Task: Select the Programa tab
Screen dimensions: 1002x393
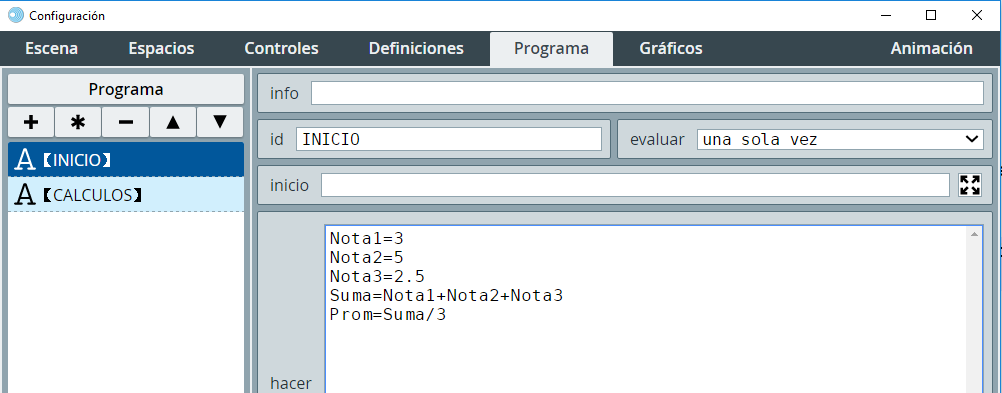Action: point(551,49)
